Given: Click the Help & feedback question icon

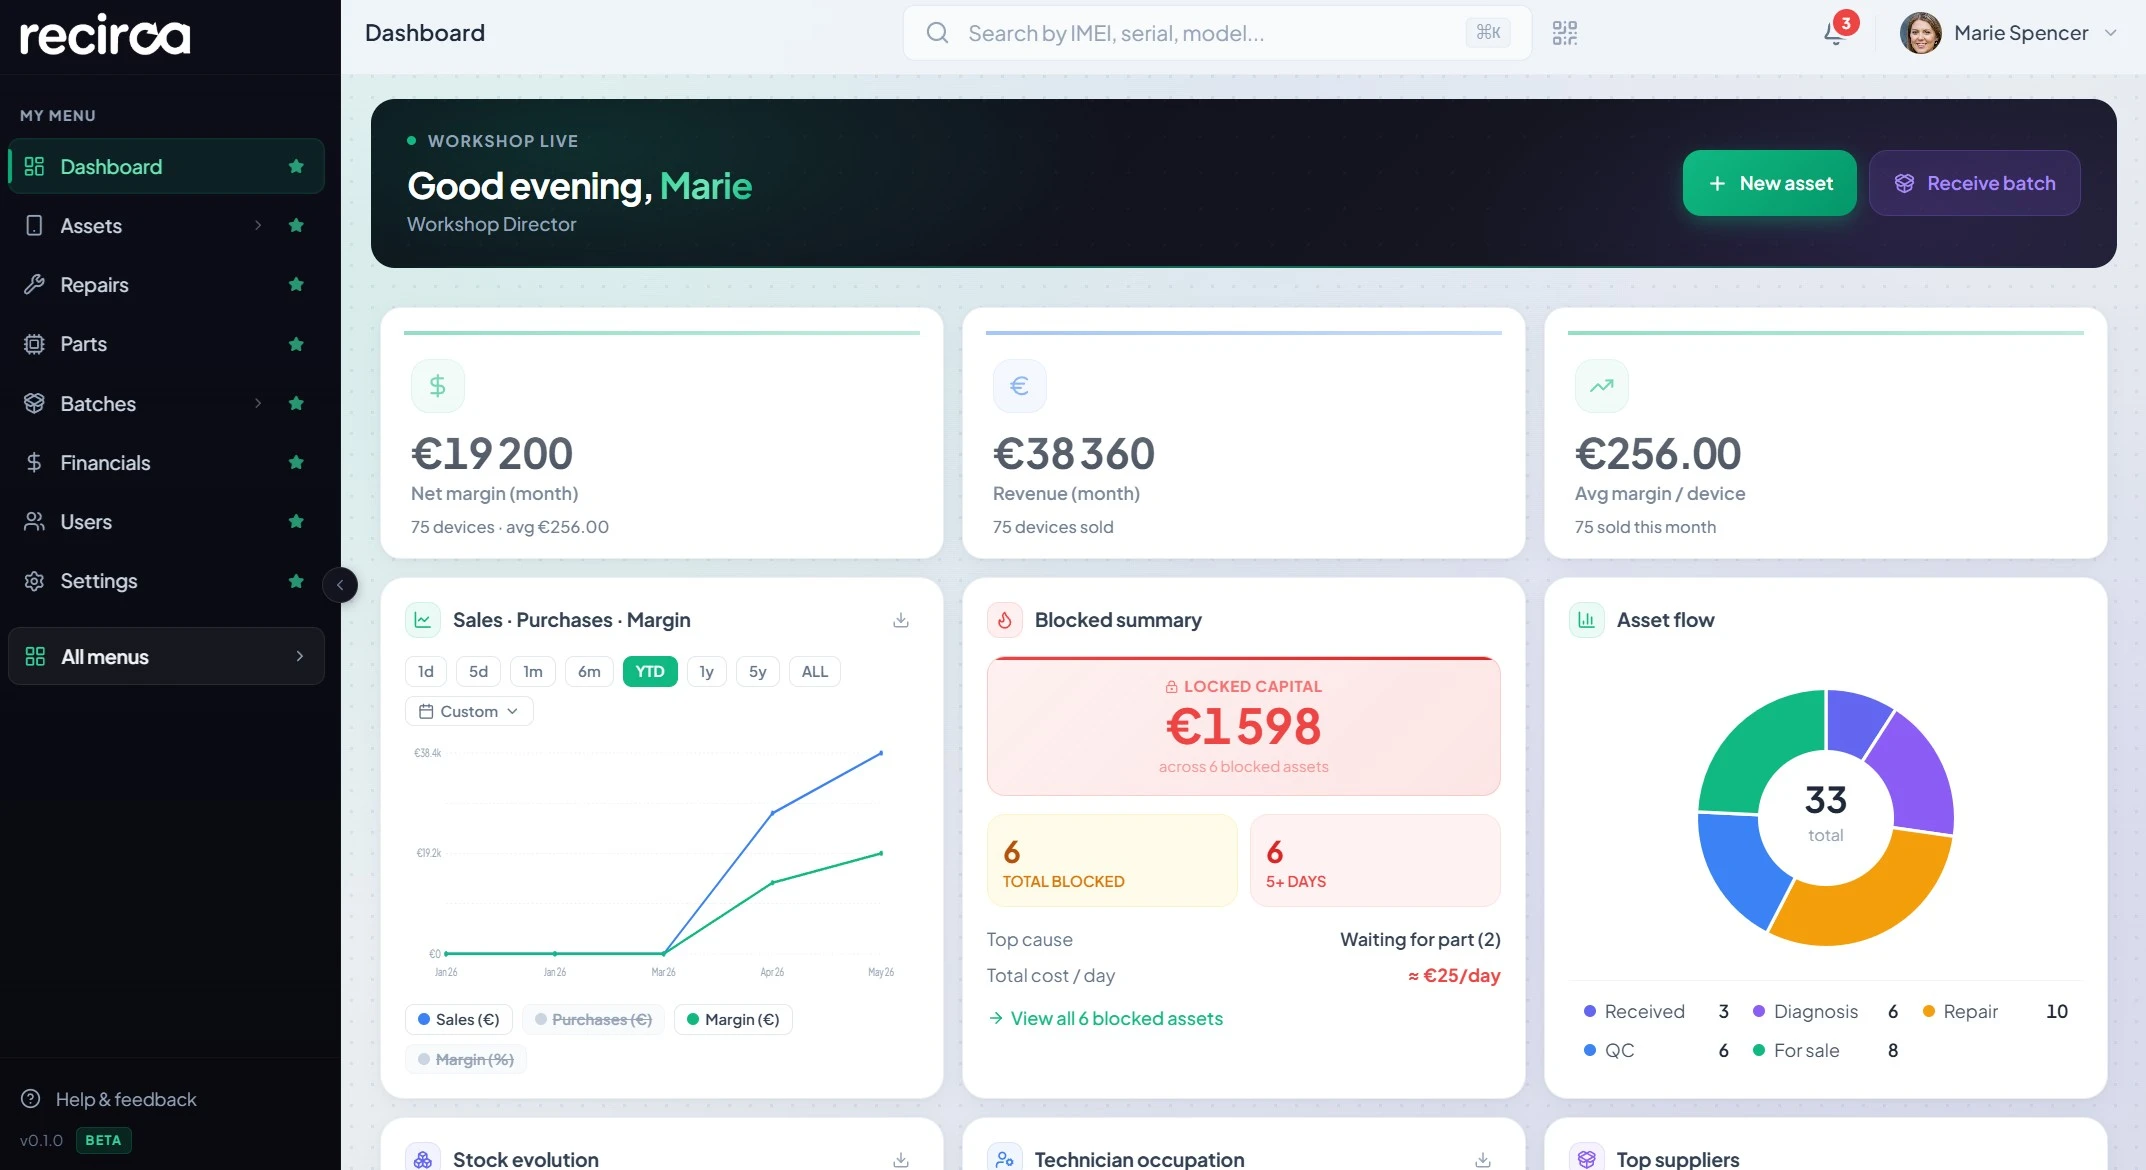Looking at the screenshot, I should [31, 1099].
